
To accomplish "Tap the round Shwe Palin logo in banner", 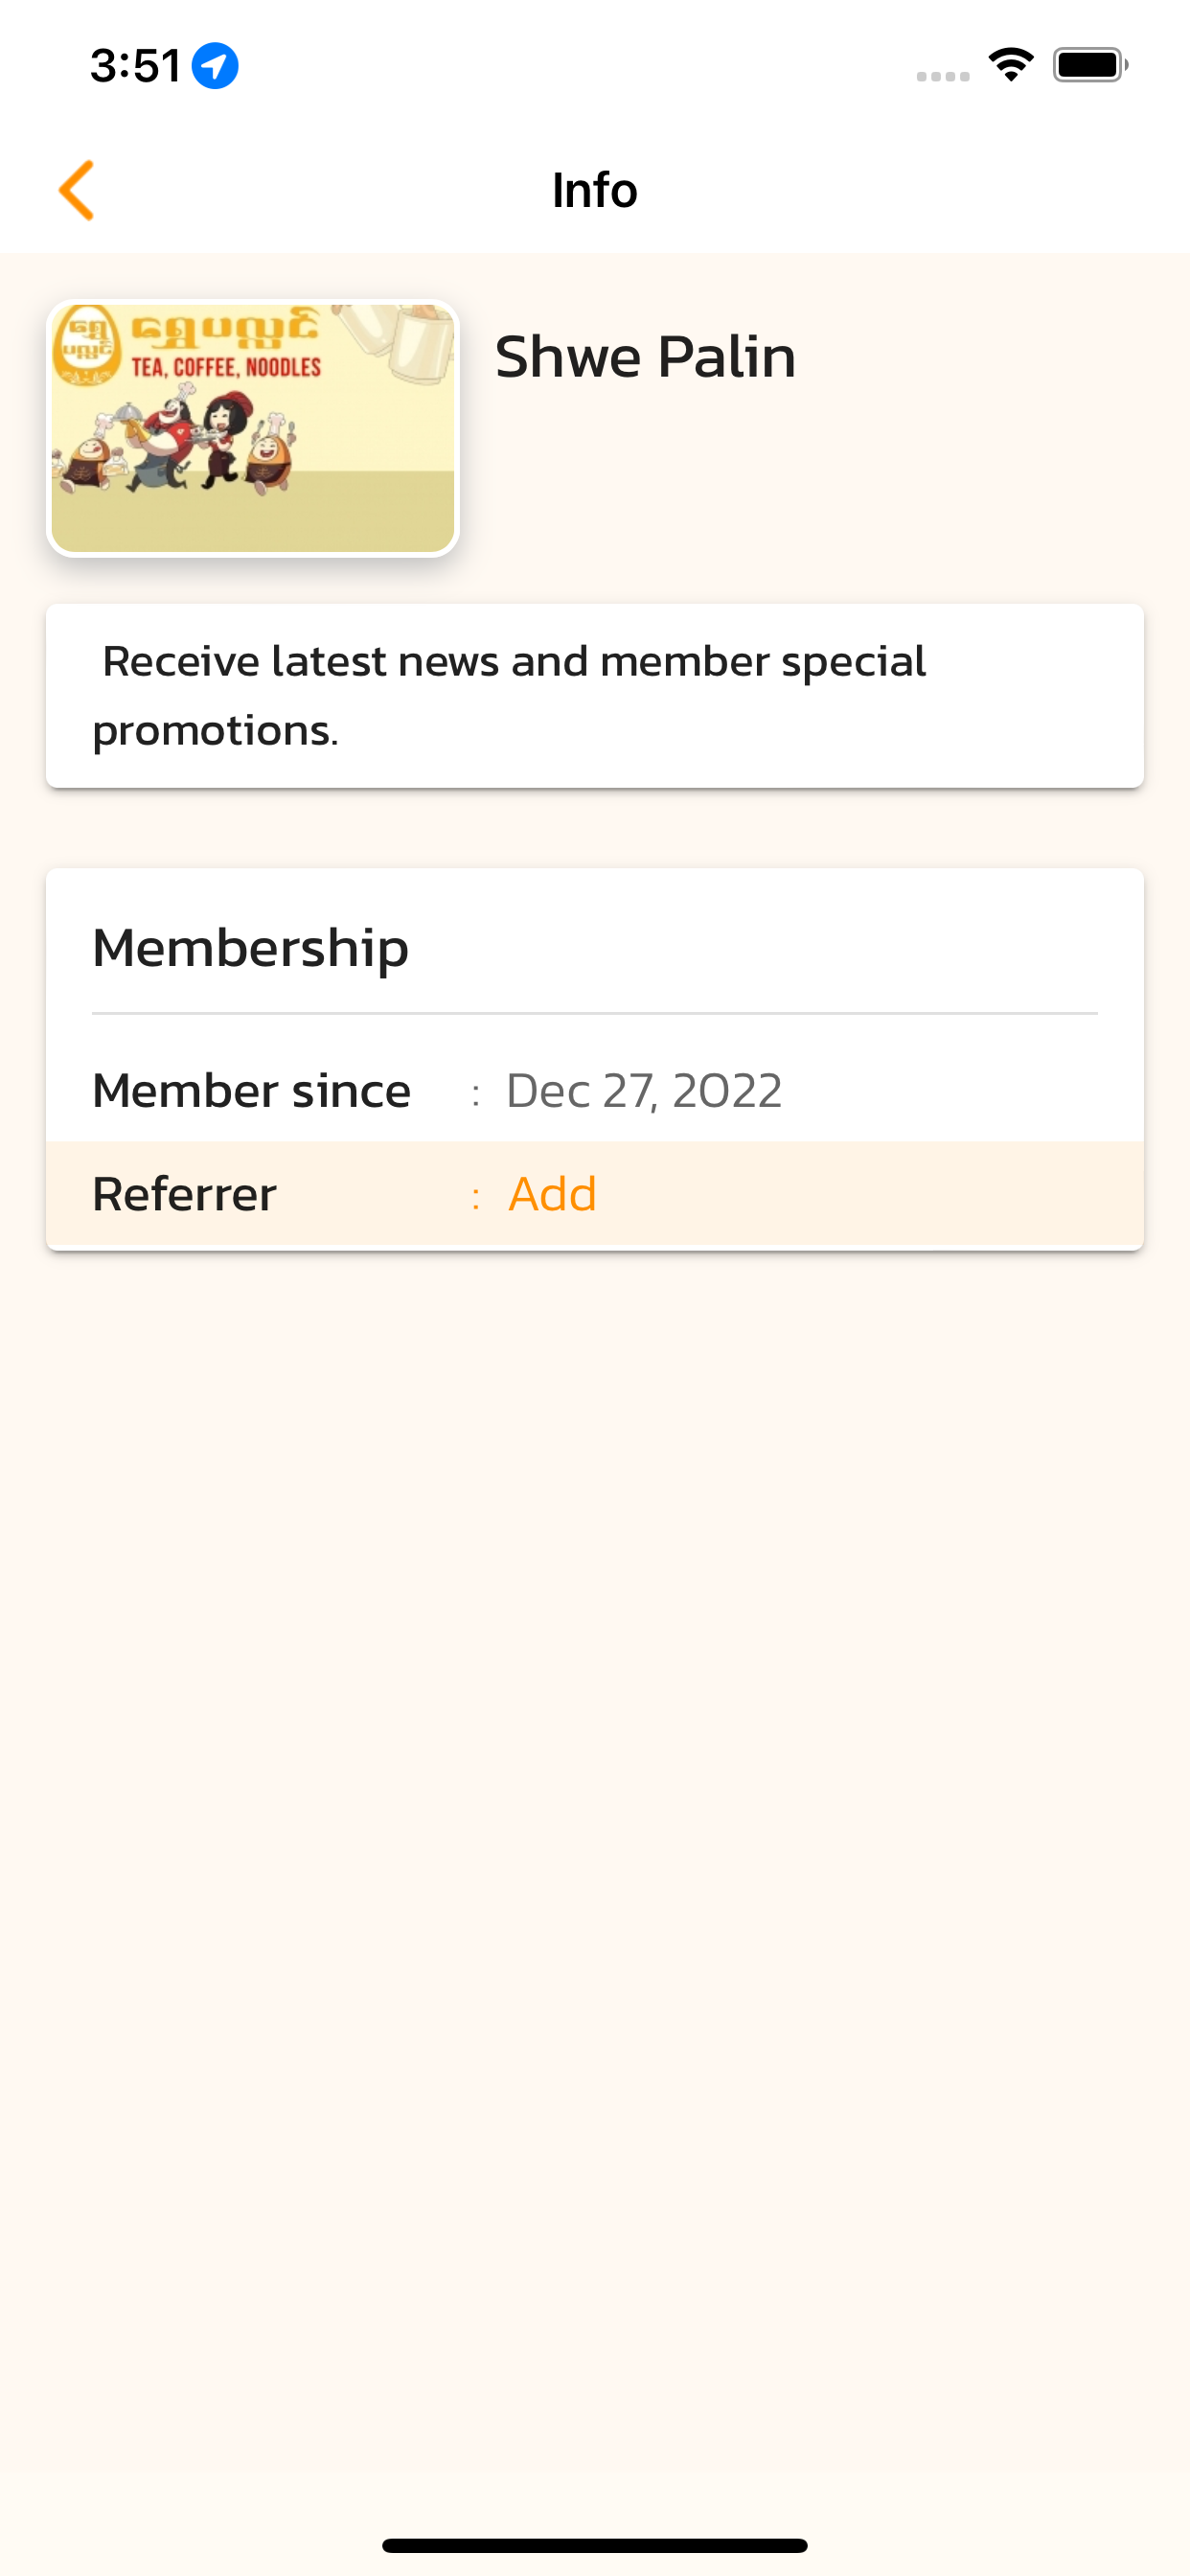I will pos(87,347).
